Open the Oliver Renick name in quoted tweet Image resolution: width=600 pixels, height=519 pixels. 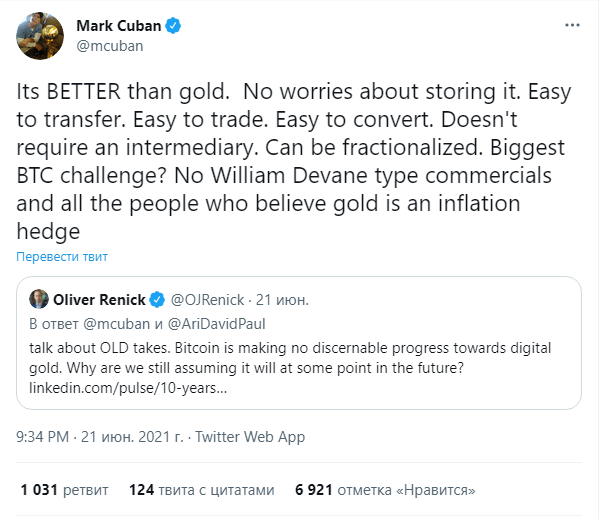99,300
